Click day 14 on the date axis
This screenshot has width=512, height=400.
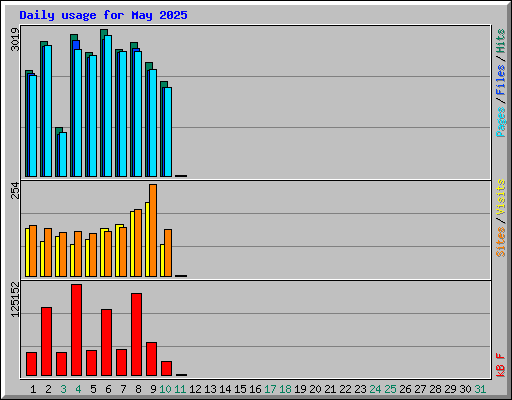[225, 389]
